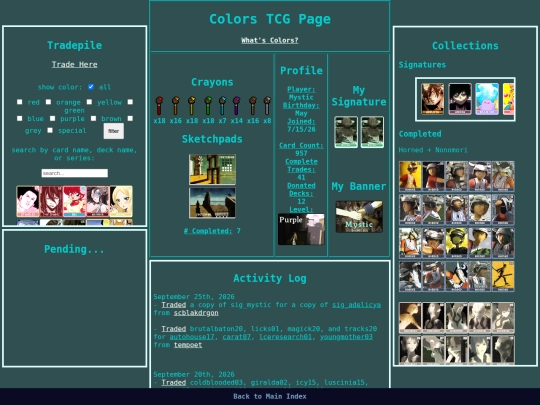Click the red-haired Tradepile card second in row
Image resolution: width=540 pixels, height=405 pixels.
[51, 201]
